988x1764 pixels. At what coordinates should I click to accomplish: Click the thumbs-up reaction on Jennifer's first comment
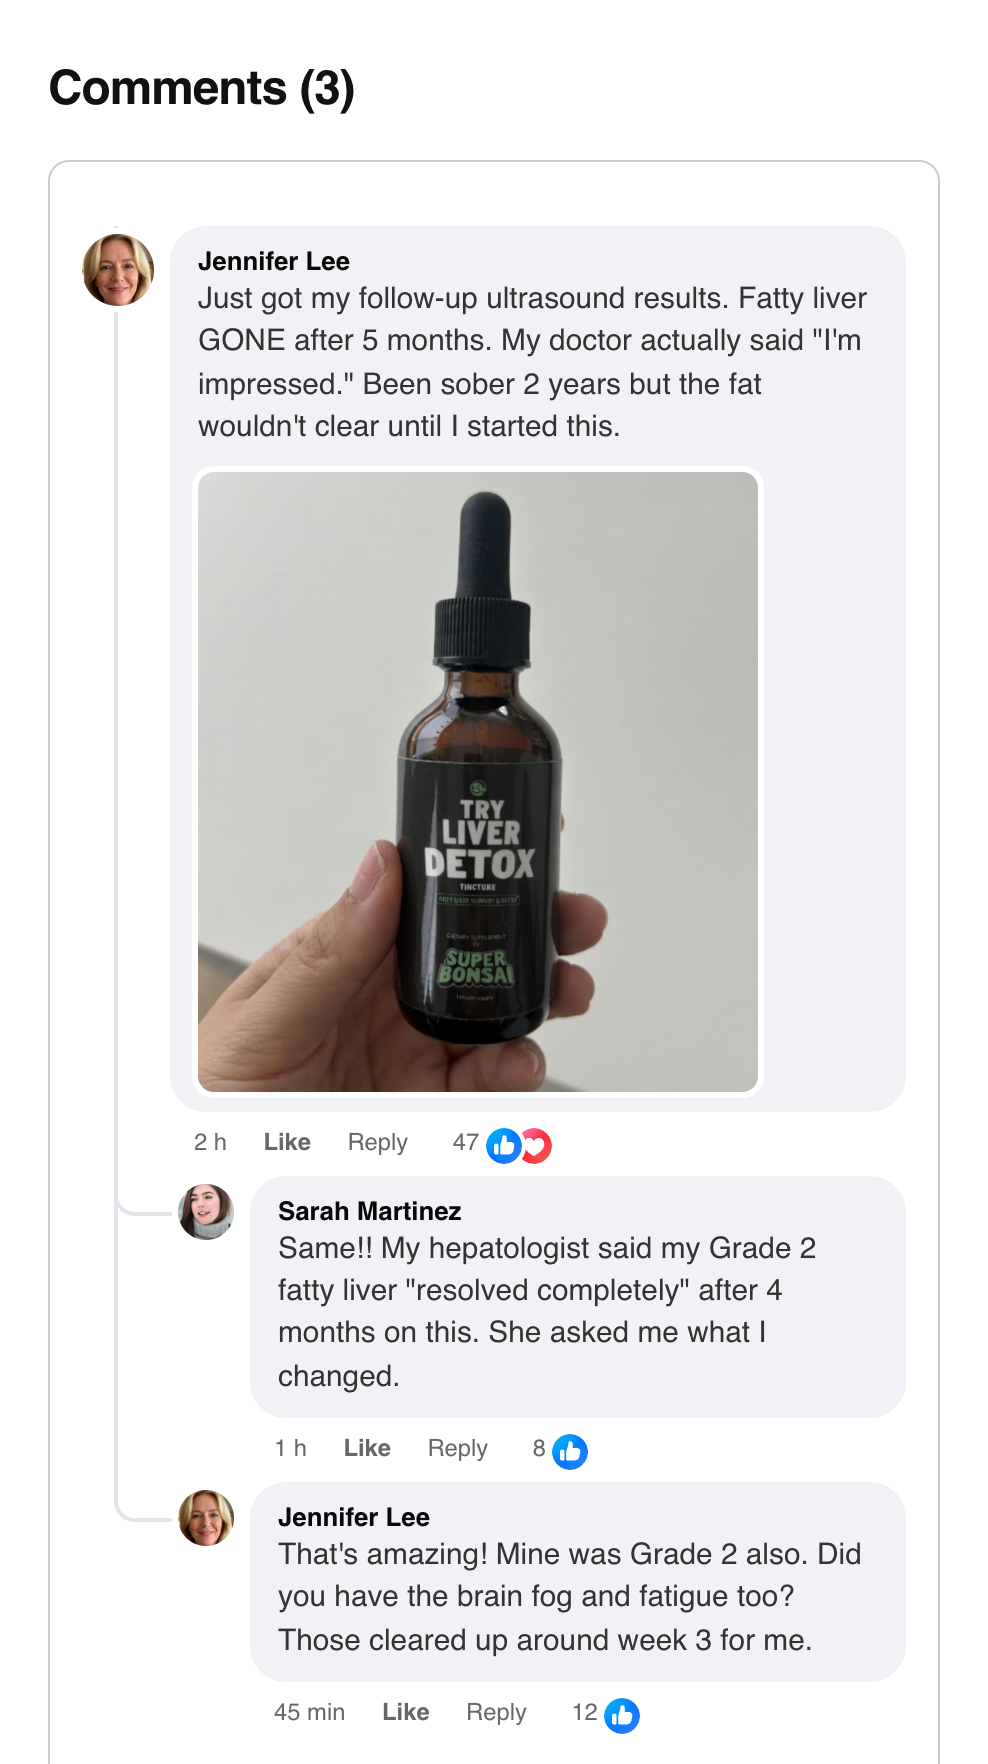(x=504, y=1146)
